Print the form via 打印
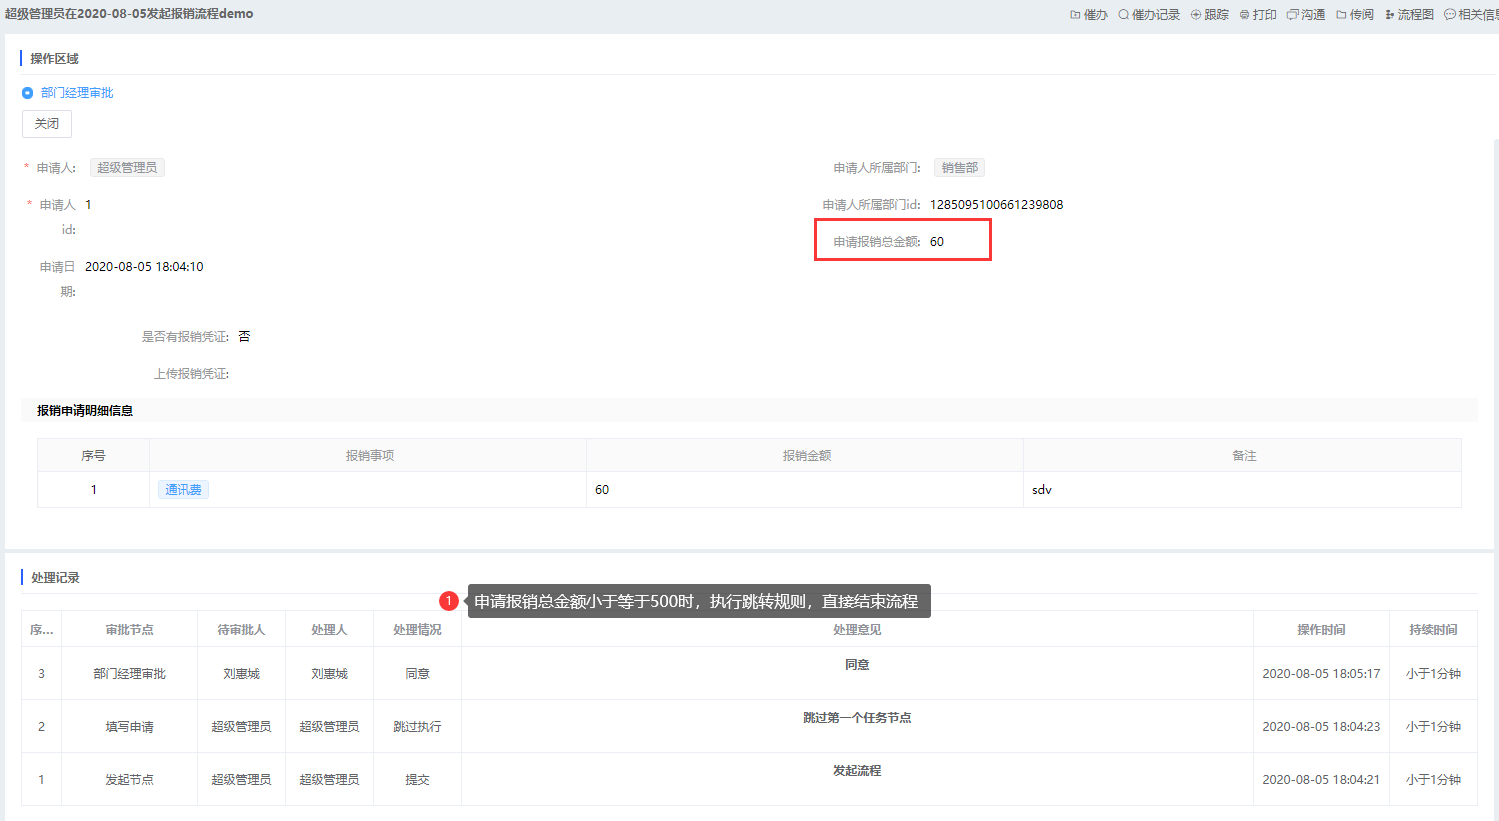 pos(1258,15)
